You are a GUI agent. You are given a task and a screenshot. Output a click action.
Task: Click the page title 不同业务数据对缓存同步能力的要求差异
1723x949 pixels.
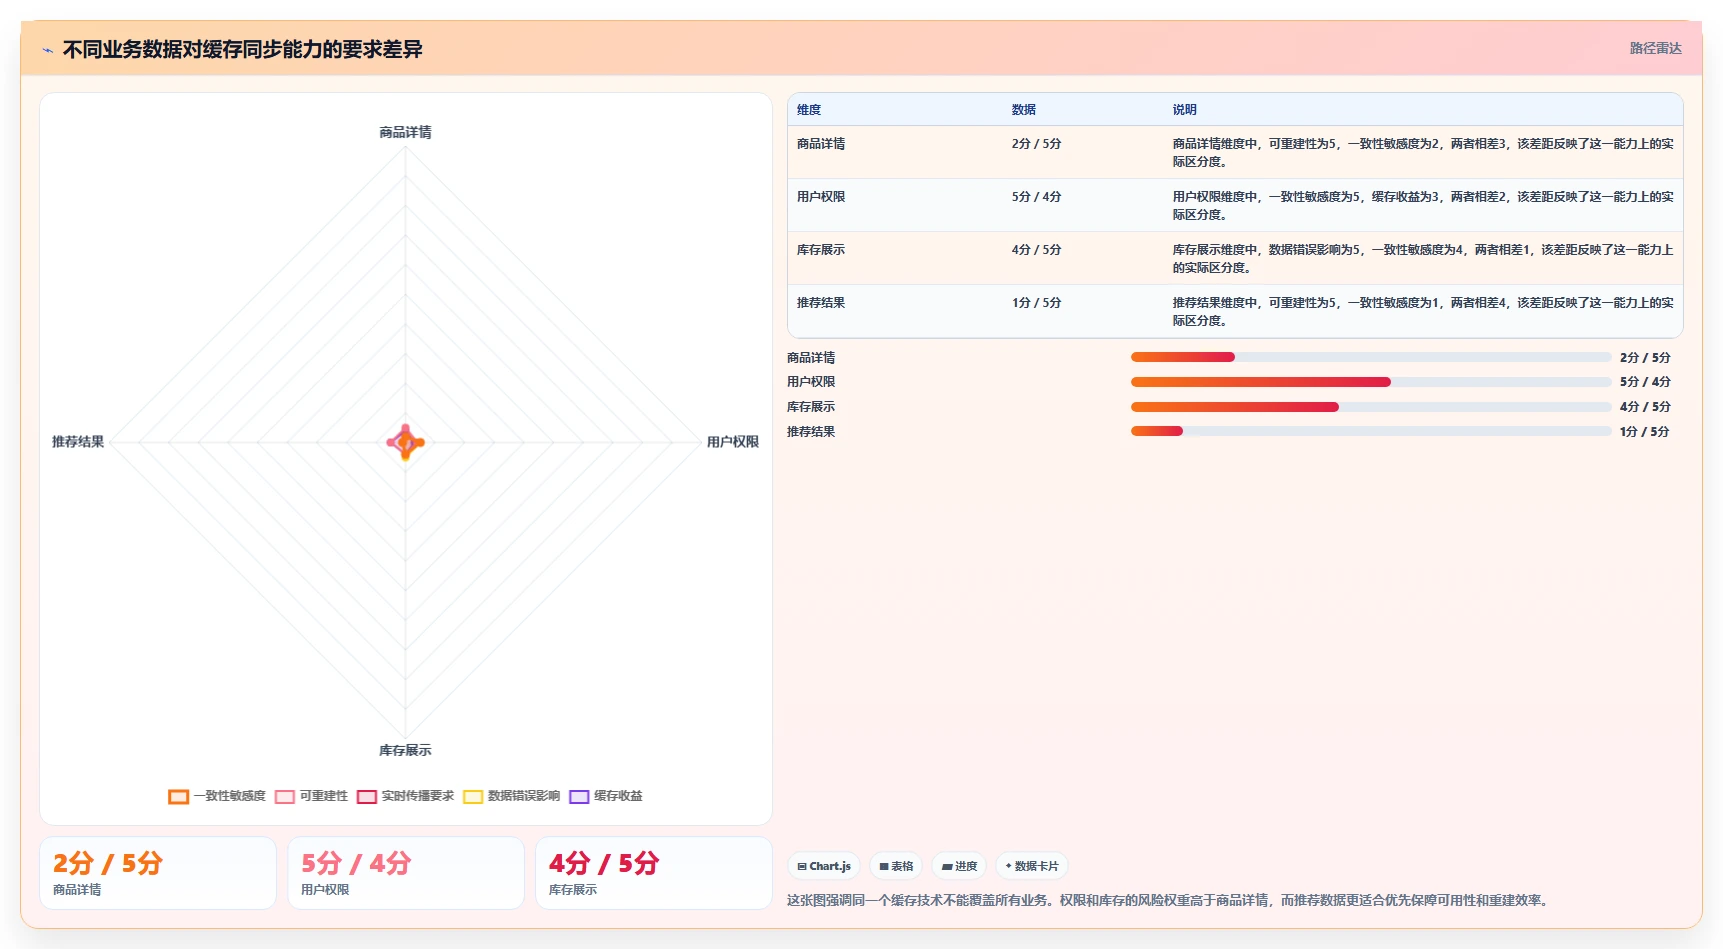tap(243, 49)
